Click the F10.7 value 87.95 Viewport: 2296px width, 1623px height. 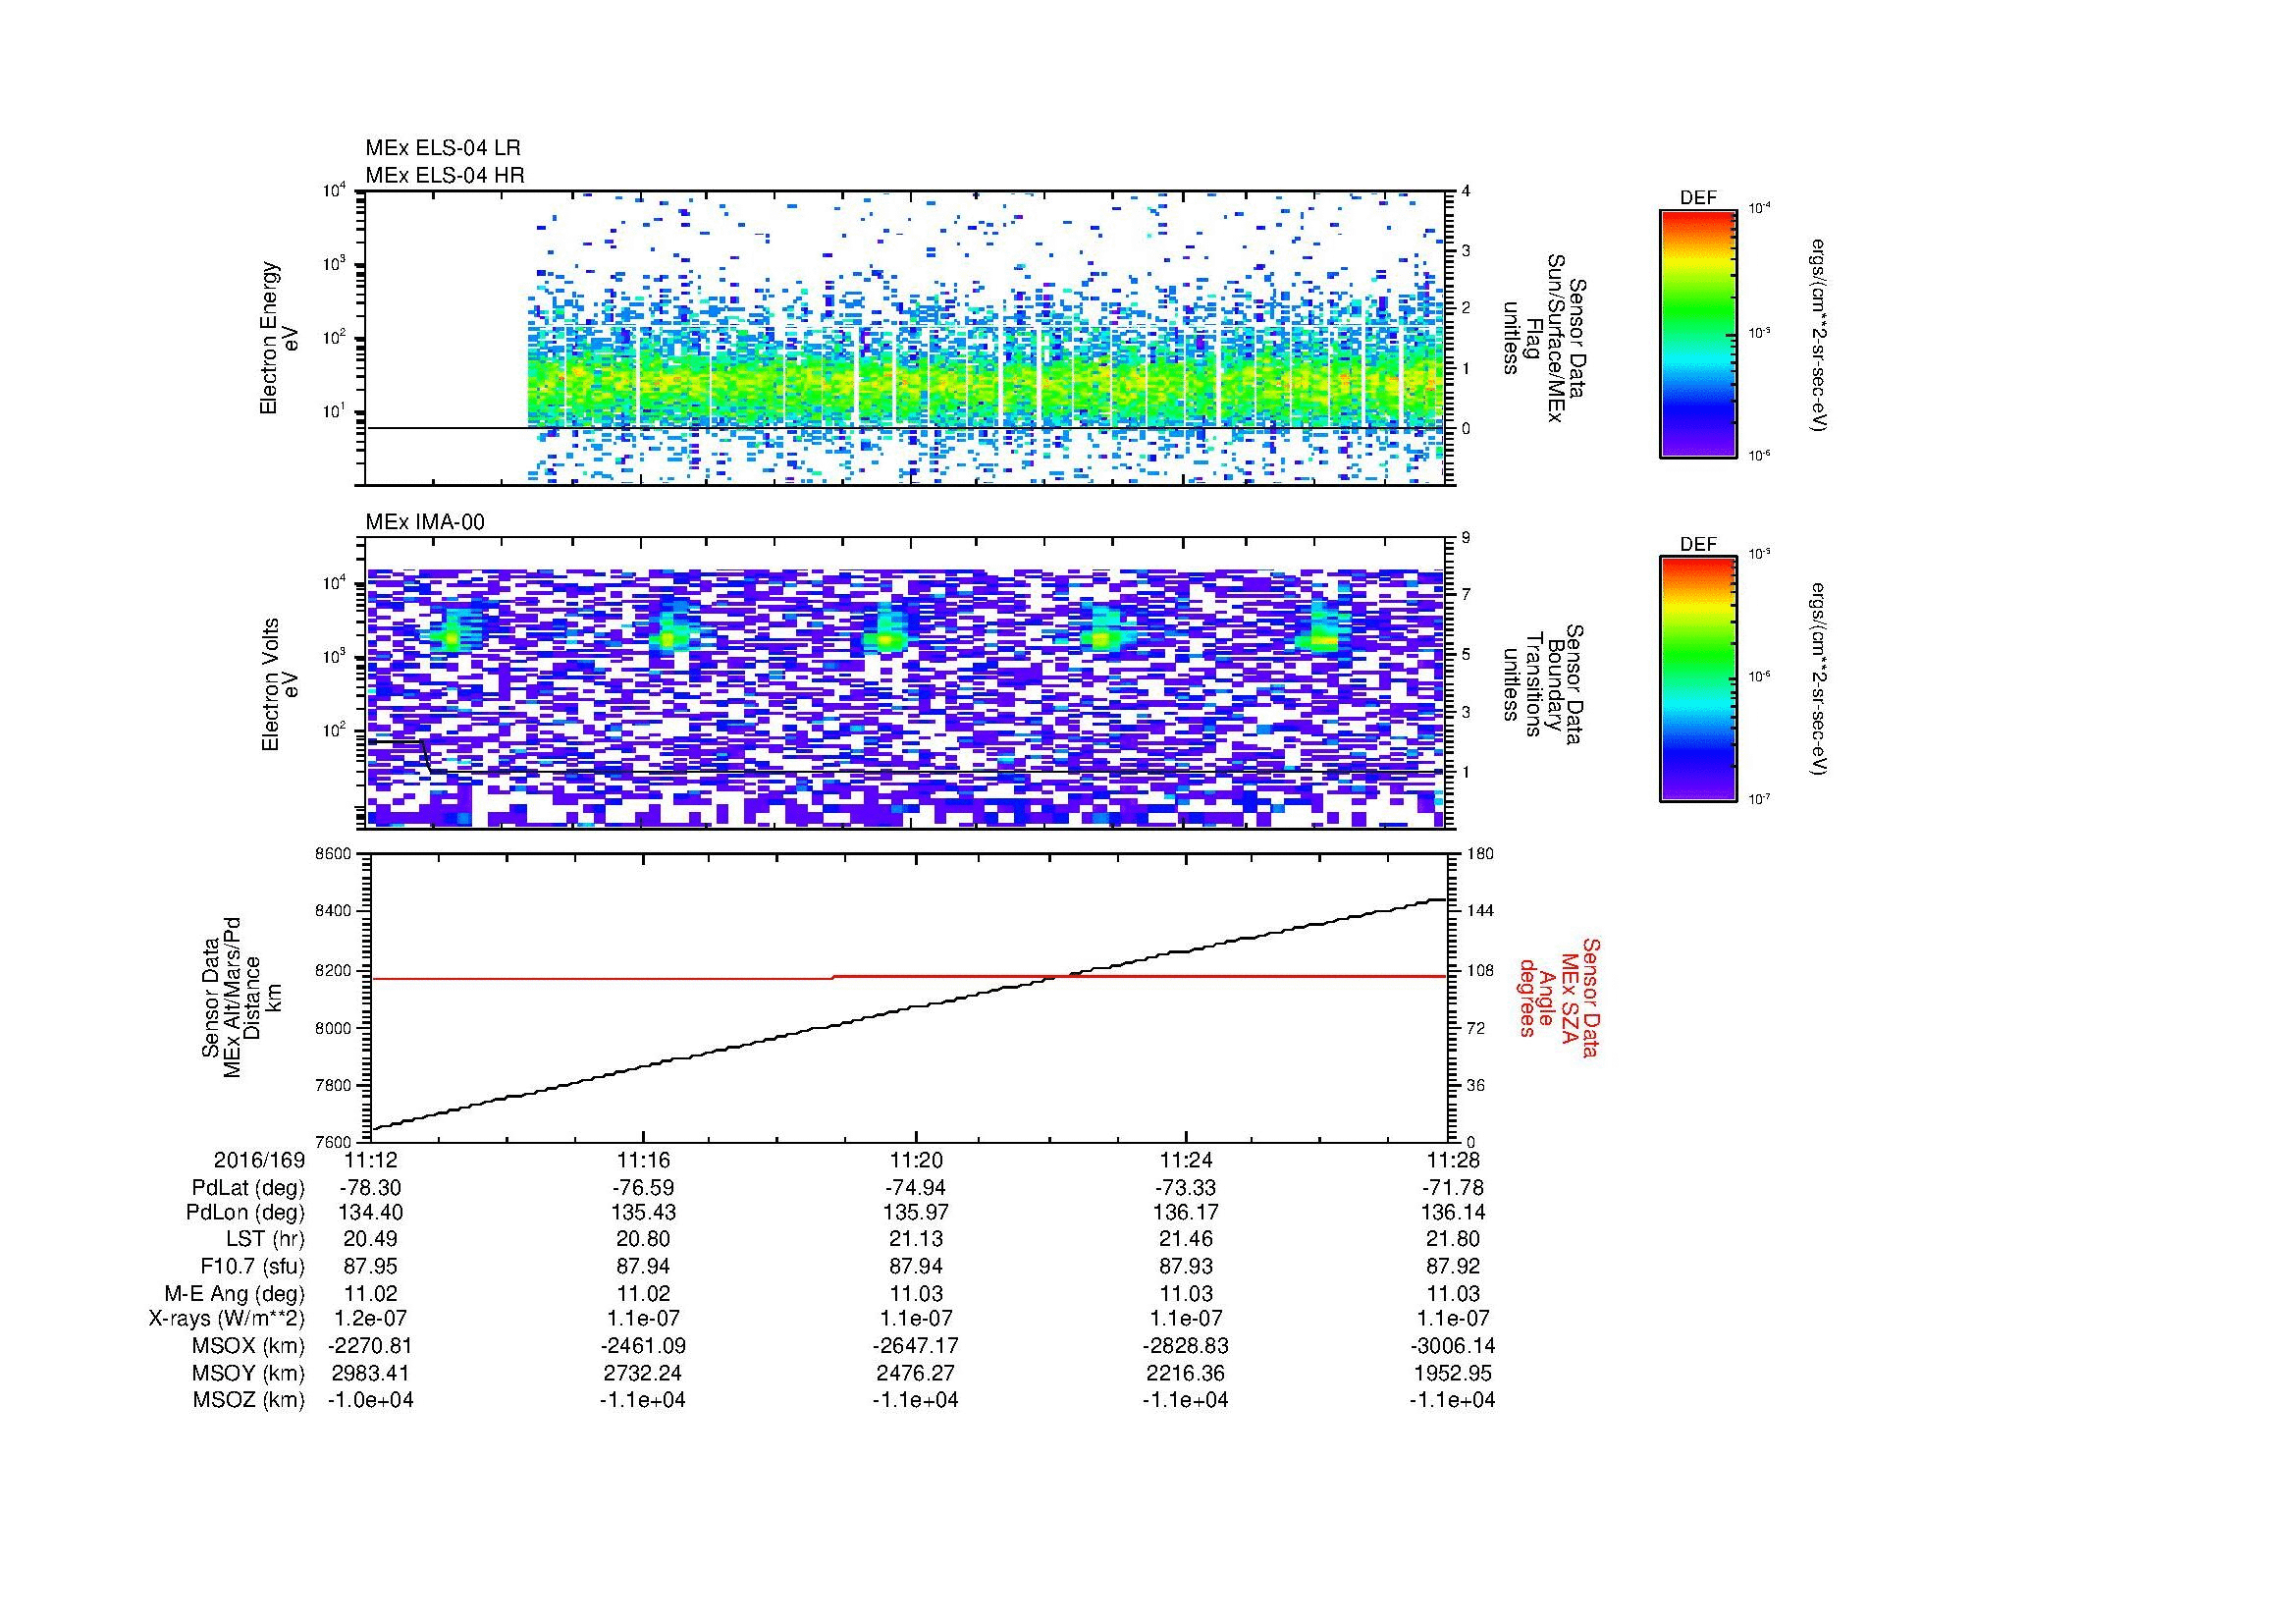click(371, 1267)
